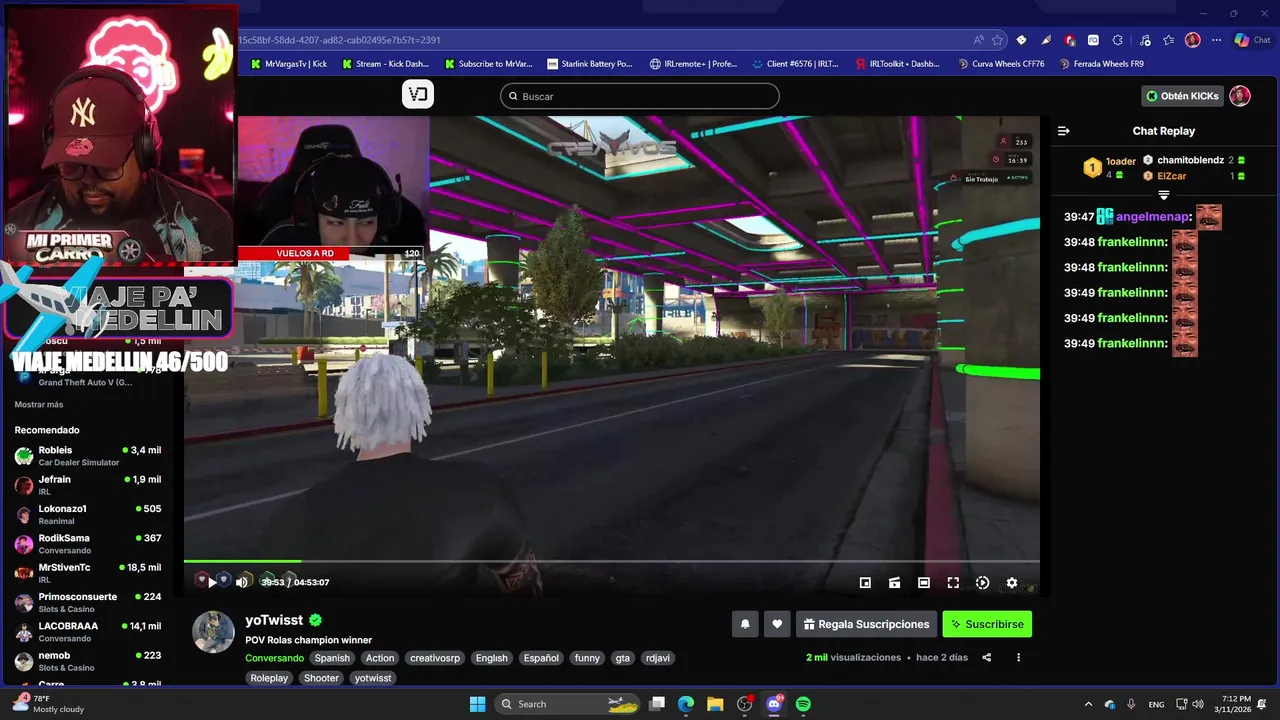Add page to favorites star icon

tap(997, 40)
